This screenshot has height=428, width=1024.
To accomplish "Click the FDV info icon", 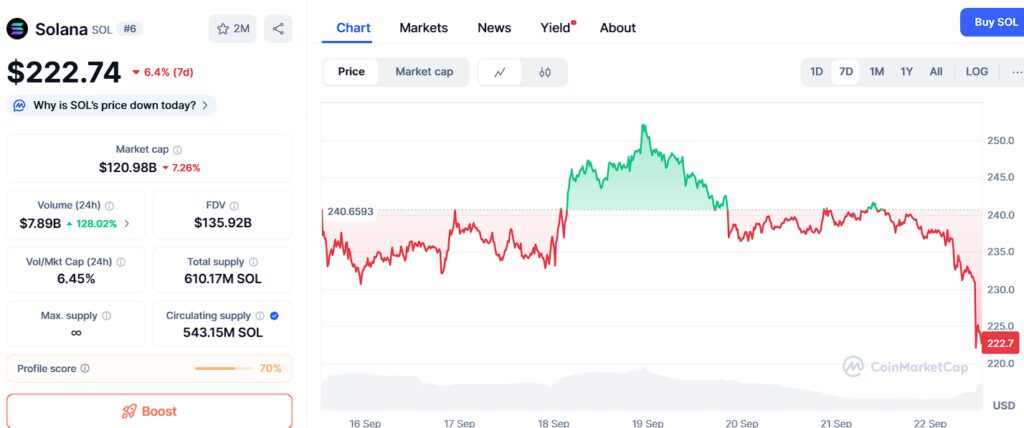I will coord(234,205).
